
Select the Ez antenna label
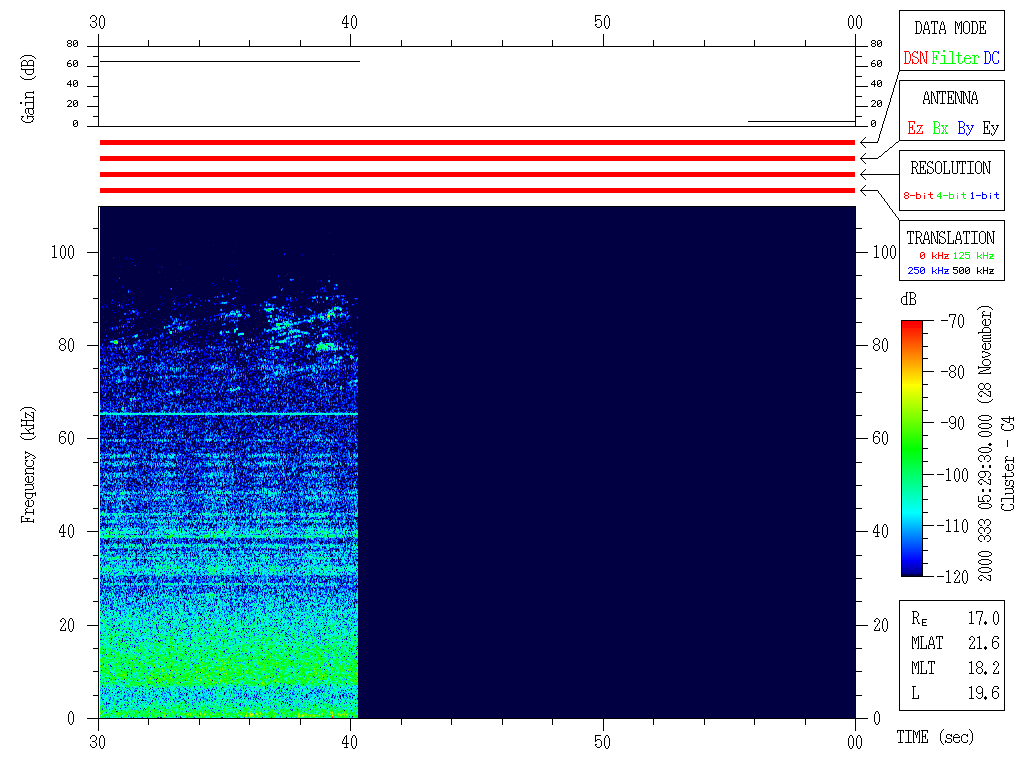coord(915,129)
